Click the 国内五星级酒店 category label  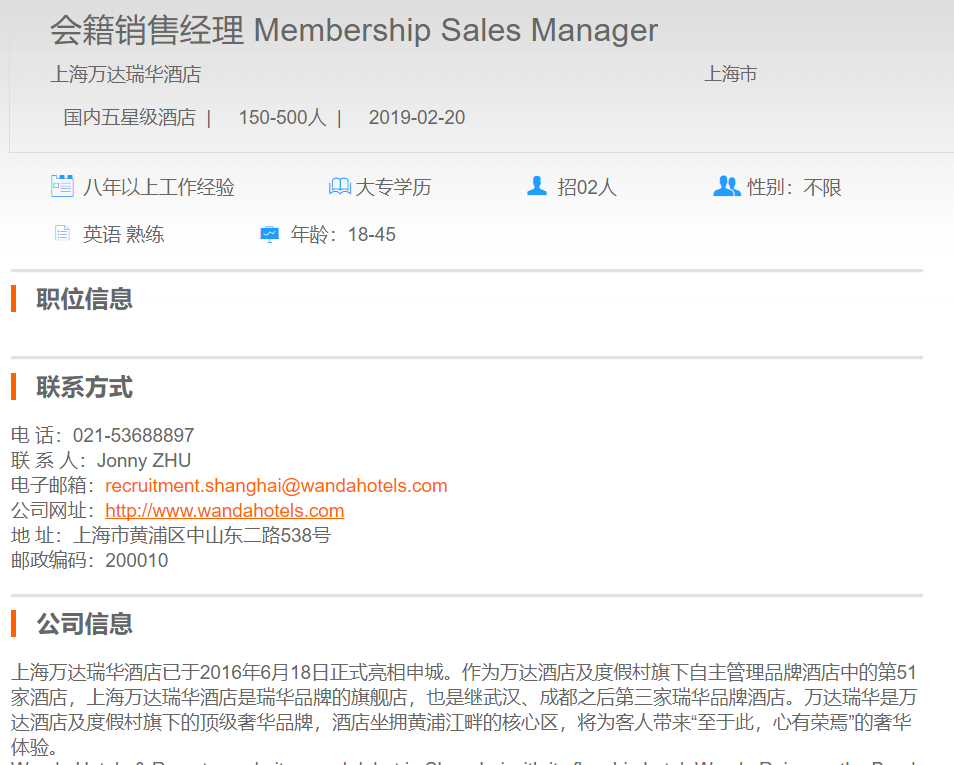point(130,118)
